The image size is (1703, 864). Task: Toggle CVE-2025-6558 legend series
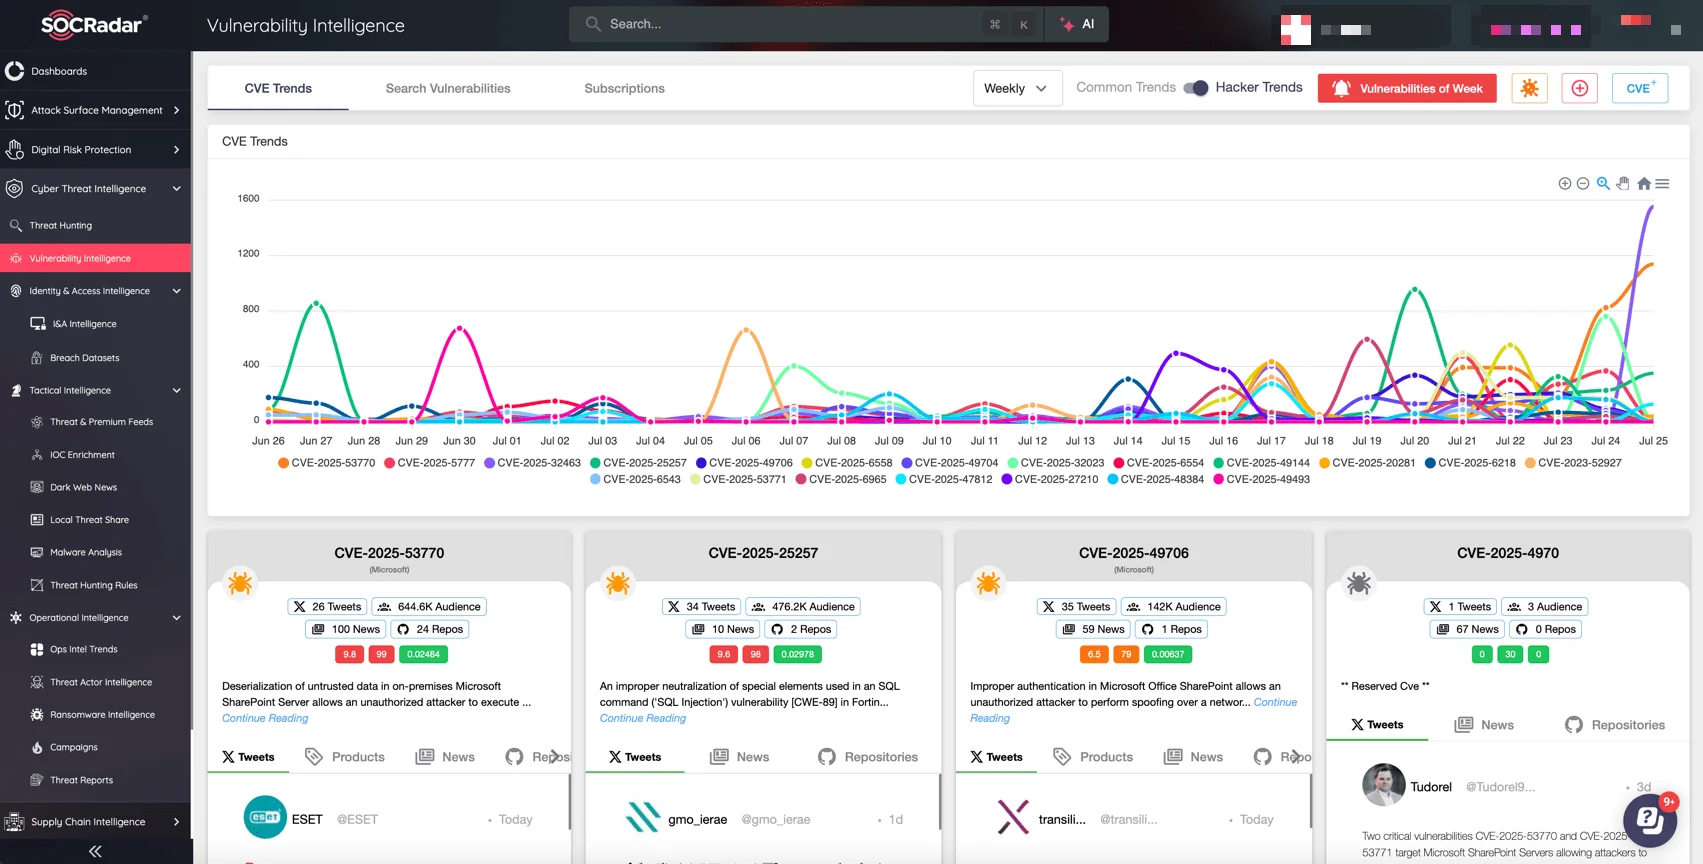pos(847,463)
